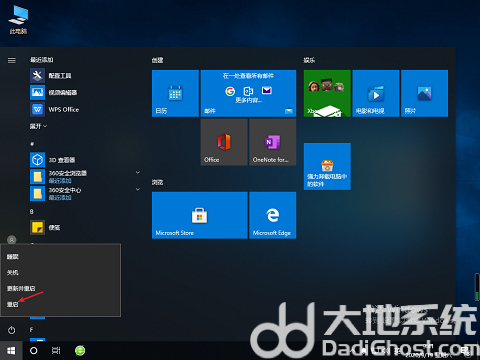Open the 便笺 sticky notes app
Screen dimensions: 480x360
point(85,228)
